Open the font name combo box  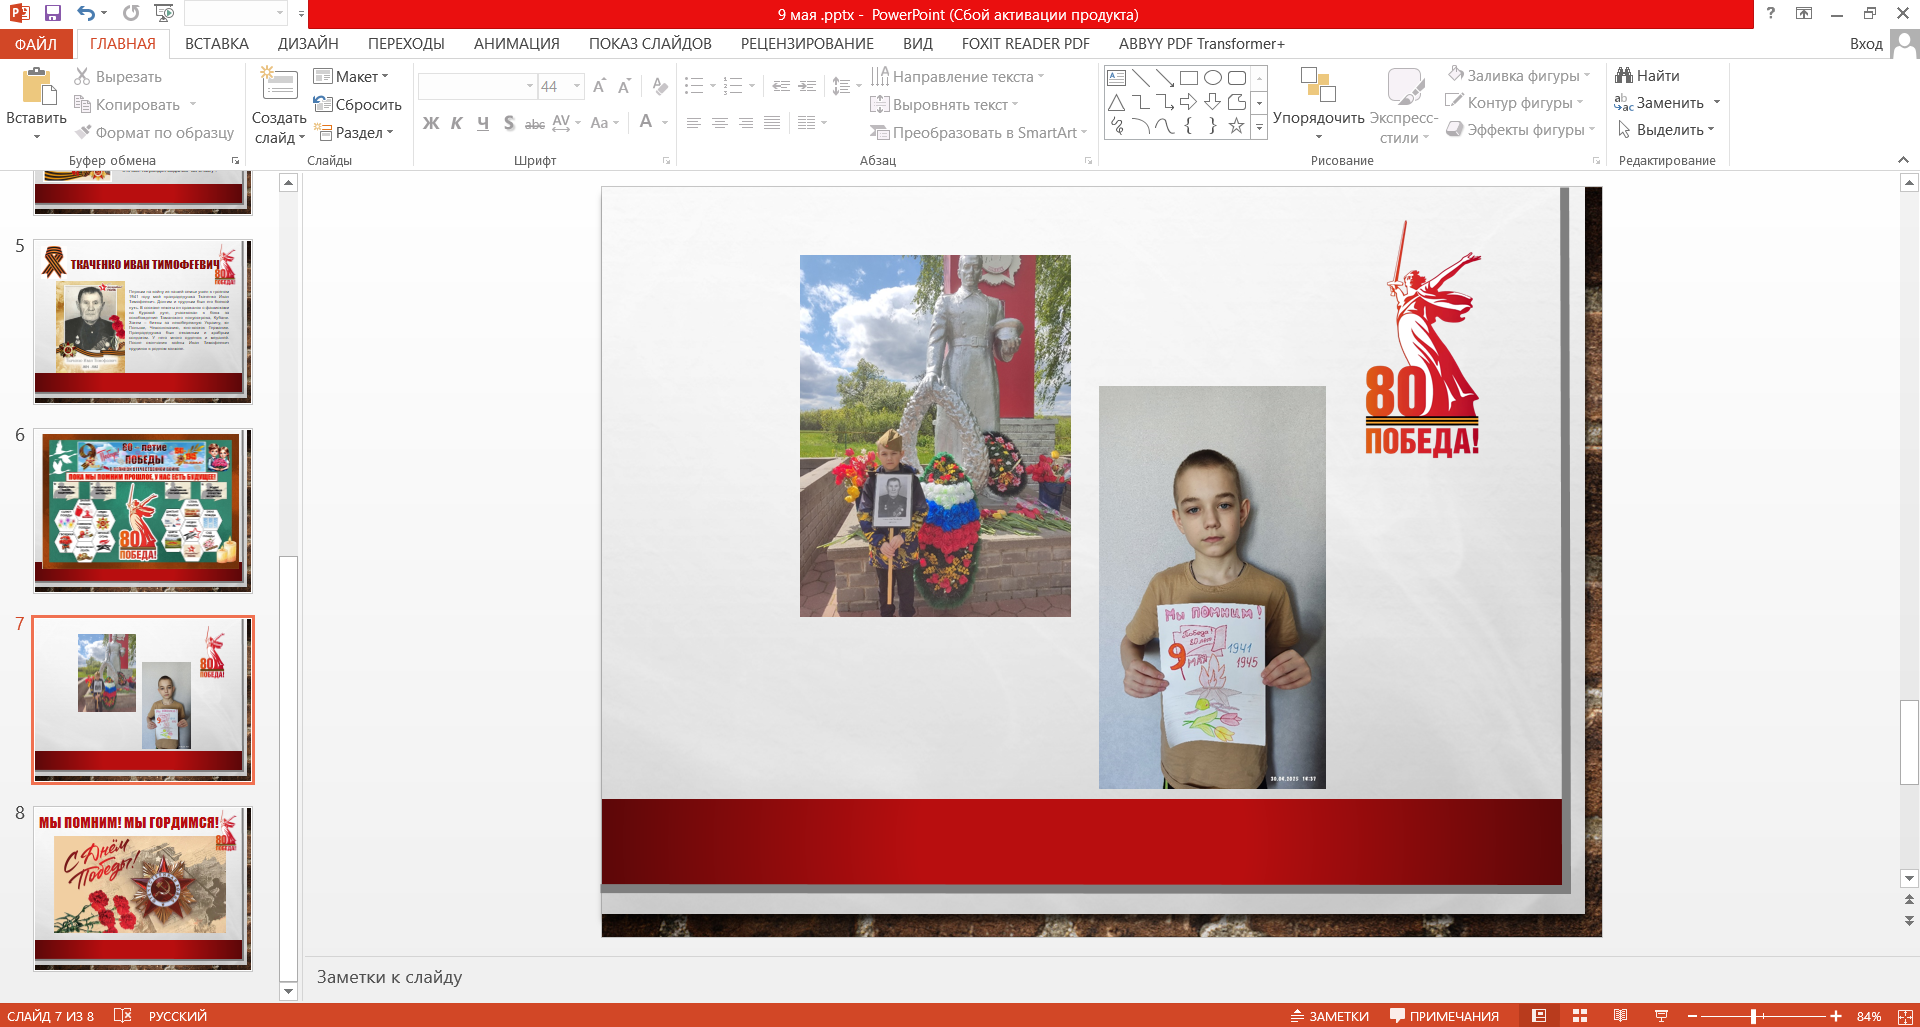pyautogui.click(x=477, y=87)
